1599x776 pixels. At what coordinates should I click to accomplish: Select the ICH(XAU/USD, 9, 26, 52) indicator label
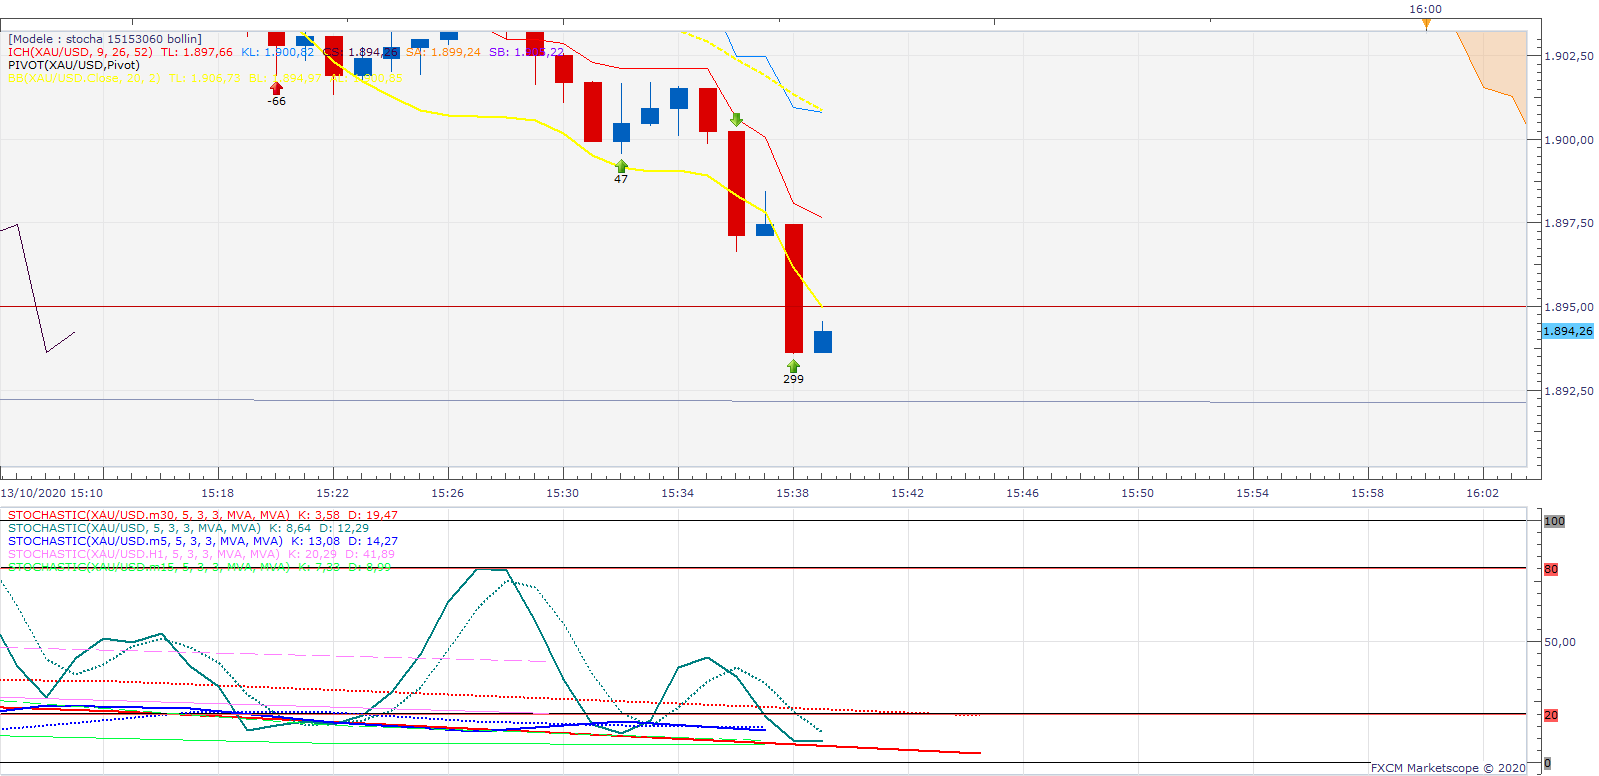point(80,52)
